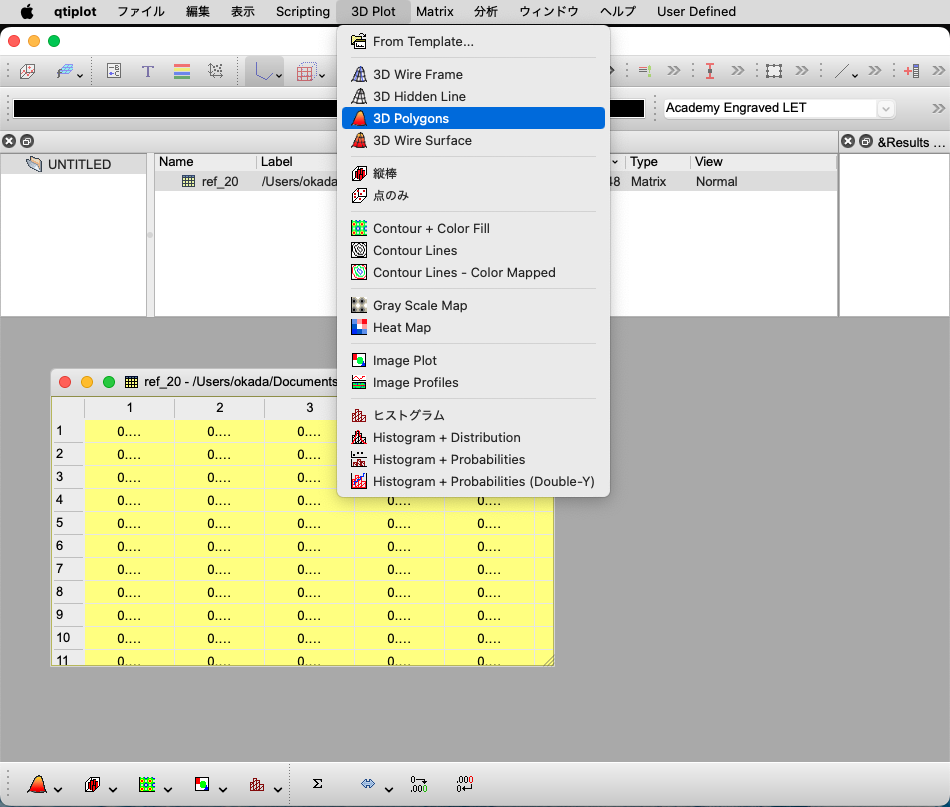Select Contour Lines menu item
This screenshot has width=950, height=807.
(473, 250)
